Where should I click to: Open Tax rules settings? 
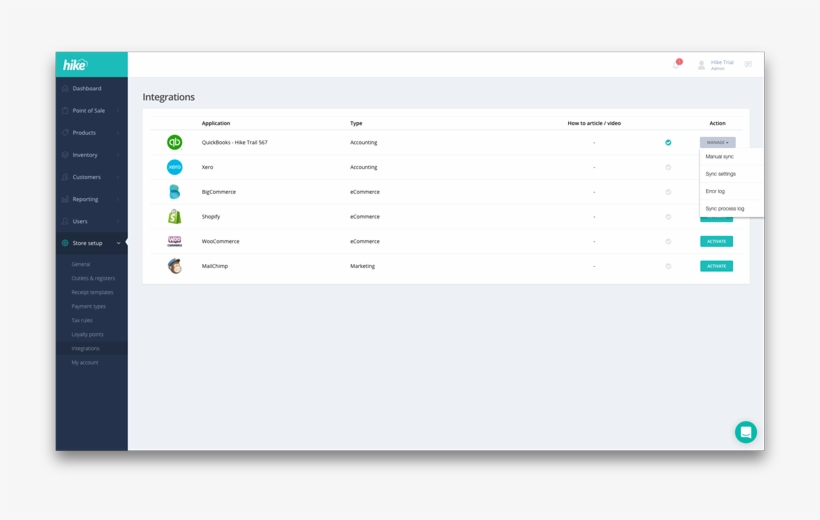click(82, 320)
